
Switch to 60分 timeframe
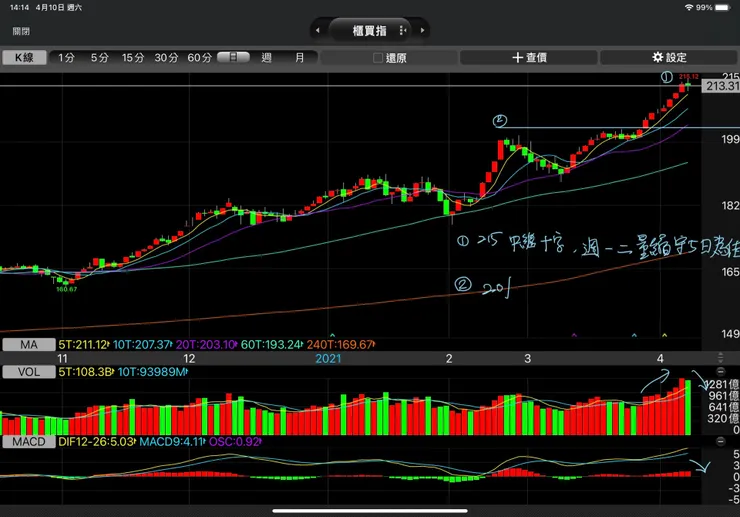200,58
